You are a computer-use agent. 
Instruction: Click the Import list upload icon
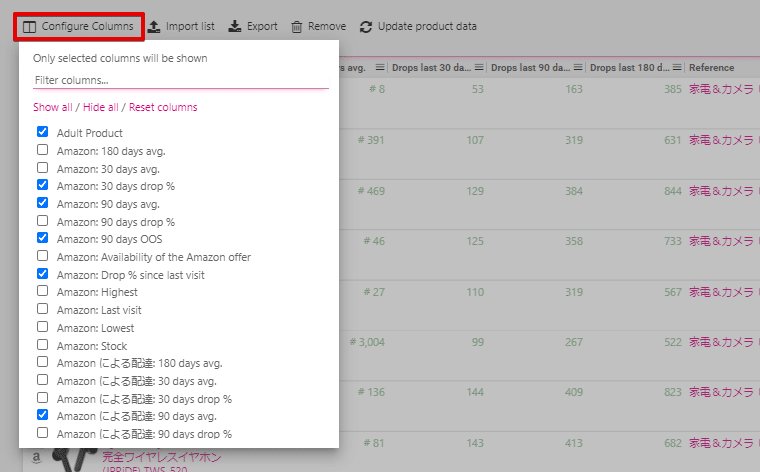[x=154, y=26]
